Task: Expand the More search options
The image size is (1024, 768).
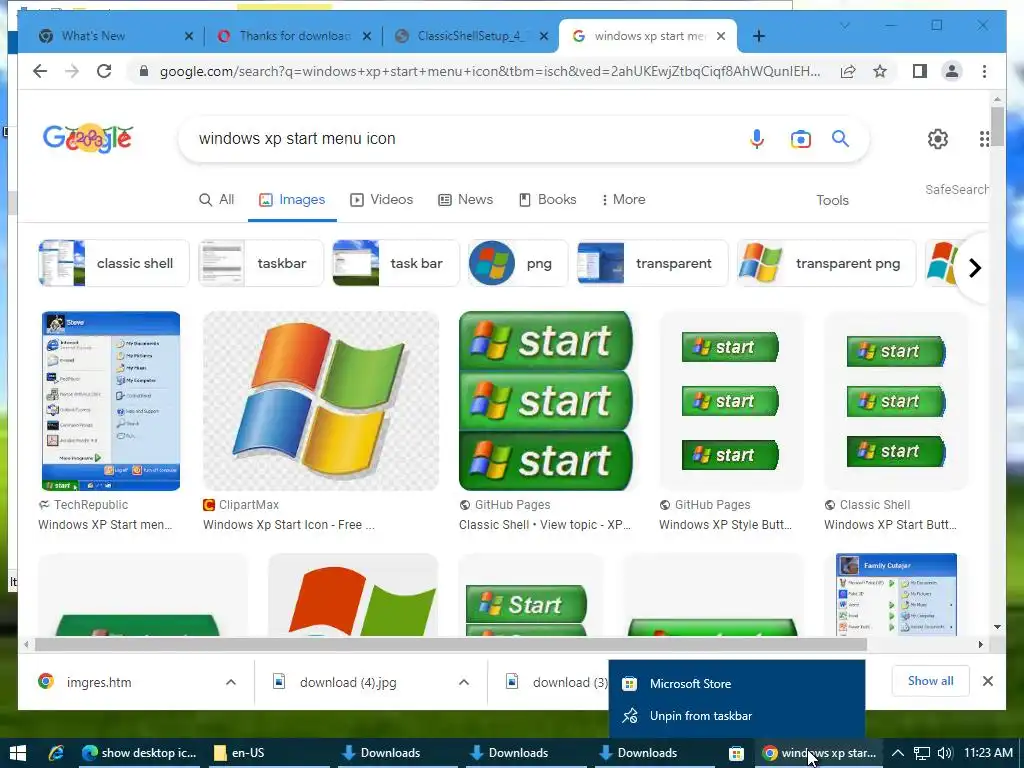Action: point(622,200)
